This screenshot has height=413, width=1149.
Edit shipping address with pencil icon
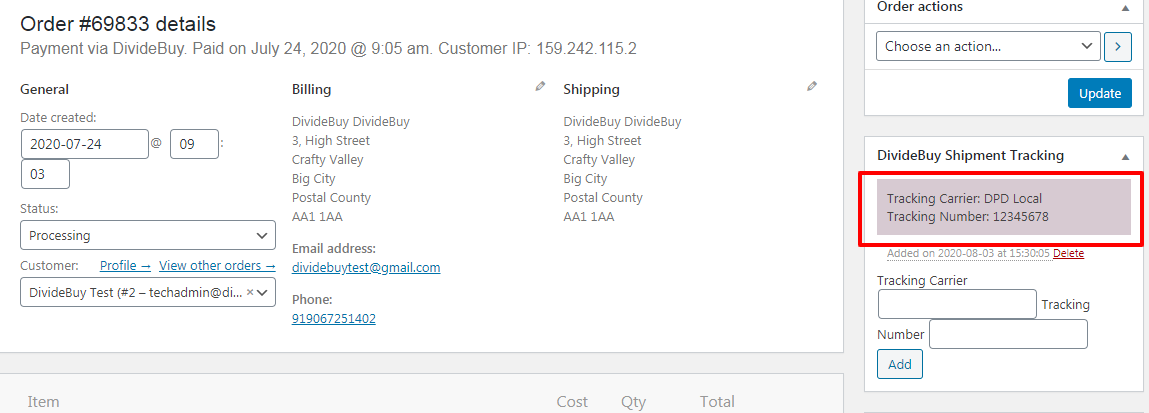[812, 87]
